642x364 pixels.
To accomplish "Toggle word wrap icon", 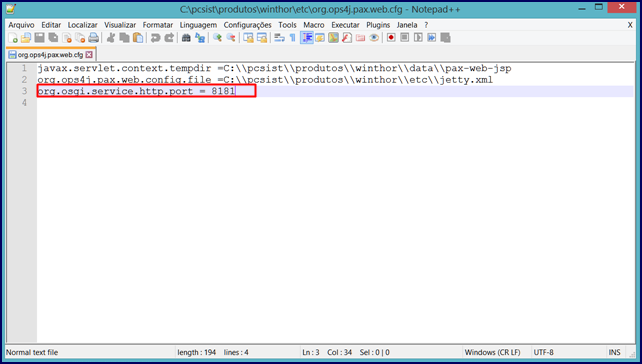I will (x=279, y=38).
